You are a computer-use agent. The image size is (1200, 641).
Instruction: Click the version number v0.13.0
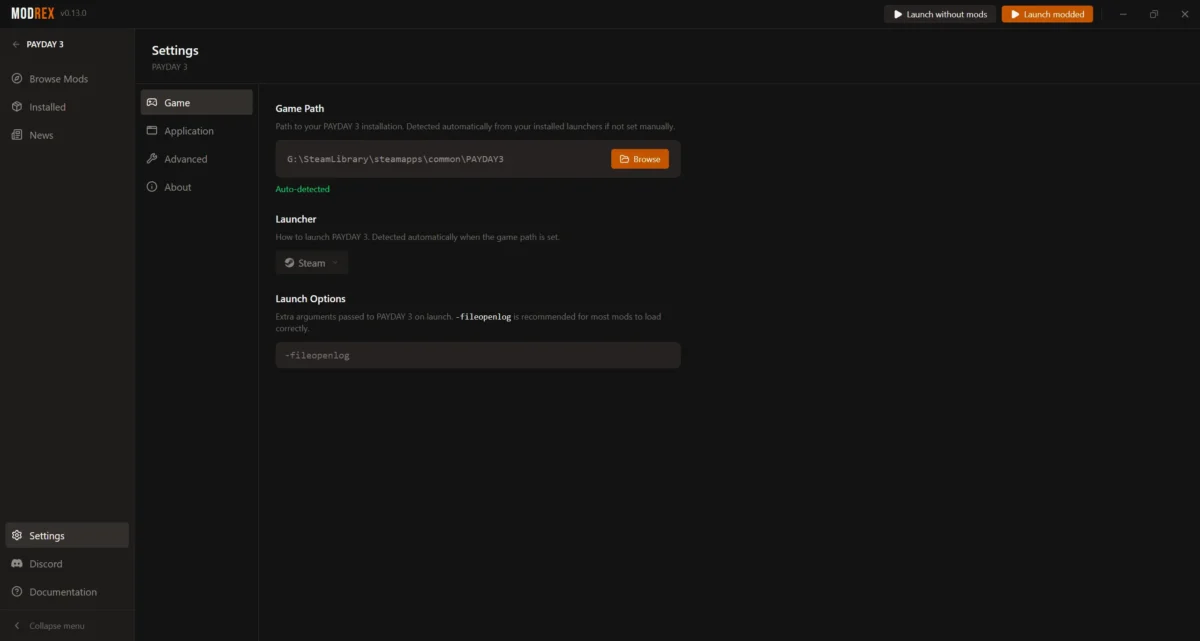[x=74, y=14]
